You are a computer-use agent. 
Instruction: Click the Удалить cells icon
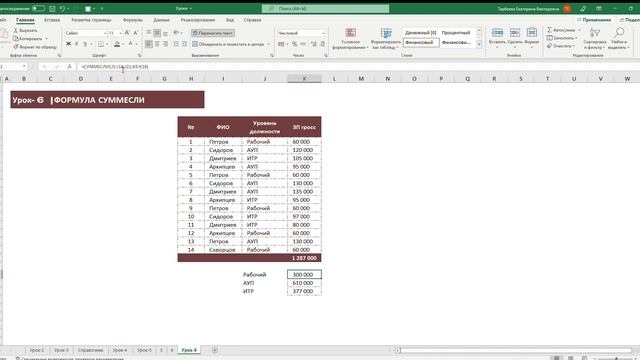click(x=515, y=33)
